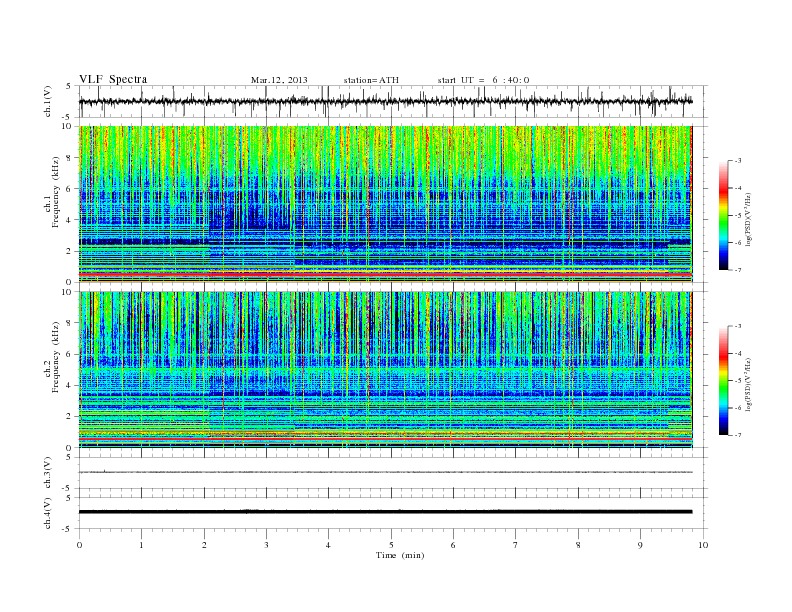The width and height of the screenshot is (792, 612).
Task: Click the "VLF Spectra" plot title
Action: [x=113, y=79]
